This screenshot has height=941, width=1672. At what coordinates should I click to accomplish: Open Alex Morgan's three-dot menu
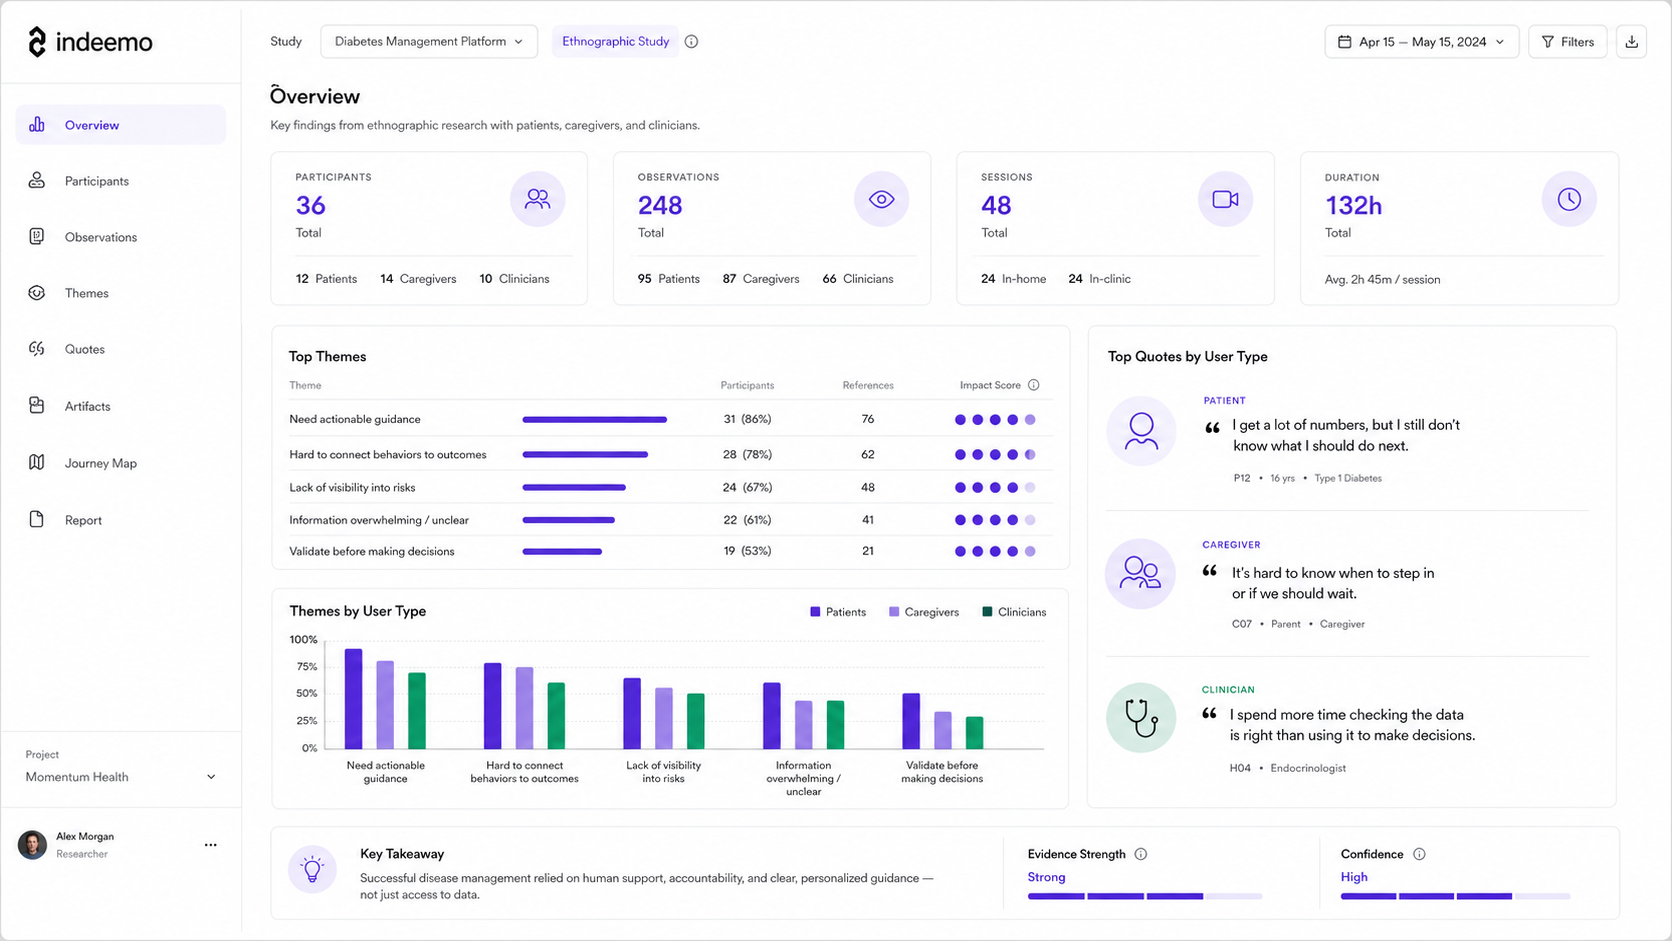tap(210, 845)
